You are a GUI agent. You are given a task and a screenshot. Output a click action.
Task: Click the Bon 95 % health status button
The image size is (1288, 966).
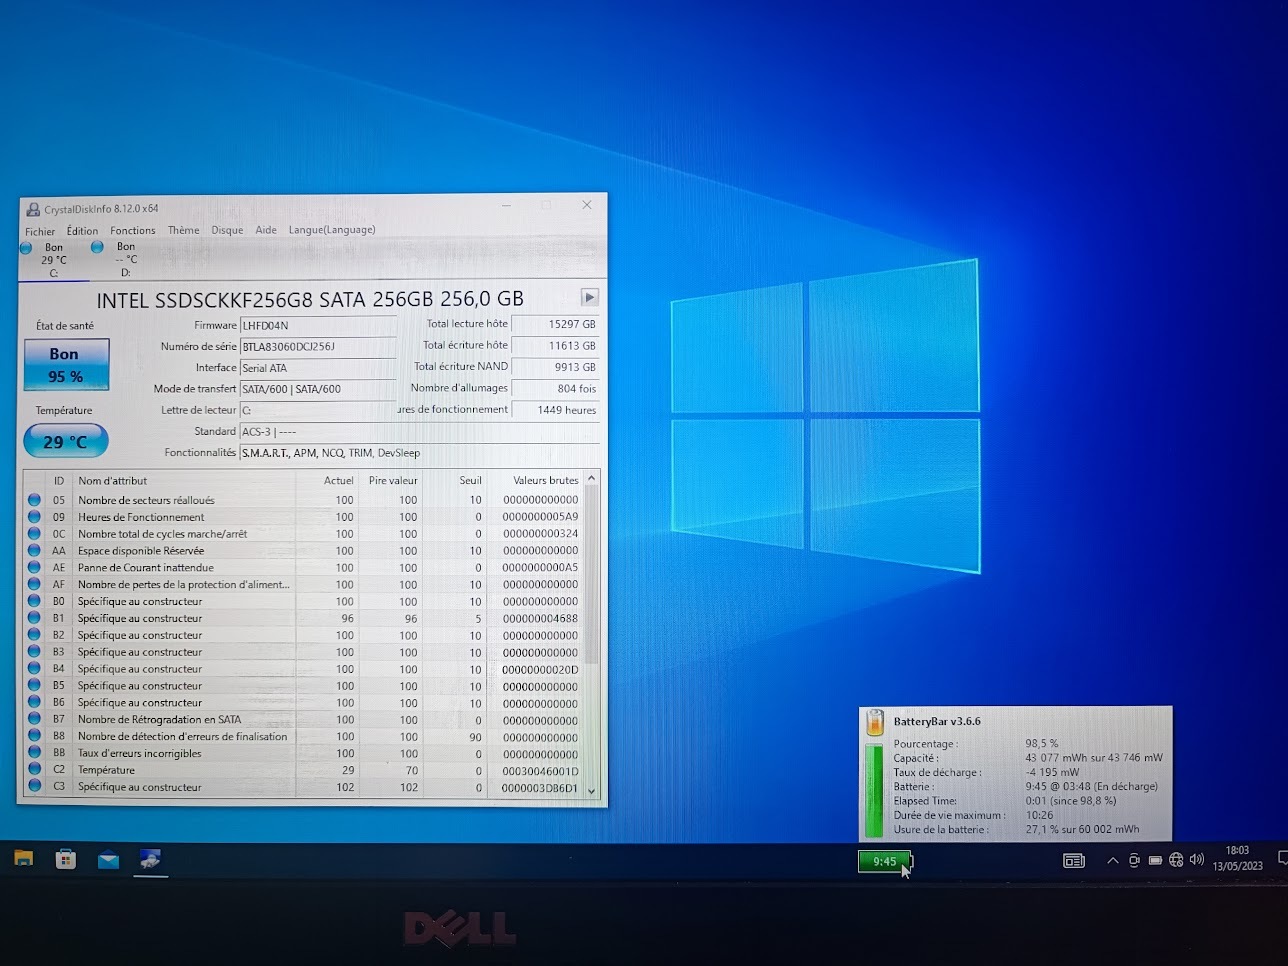[x=66, y=364]
